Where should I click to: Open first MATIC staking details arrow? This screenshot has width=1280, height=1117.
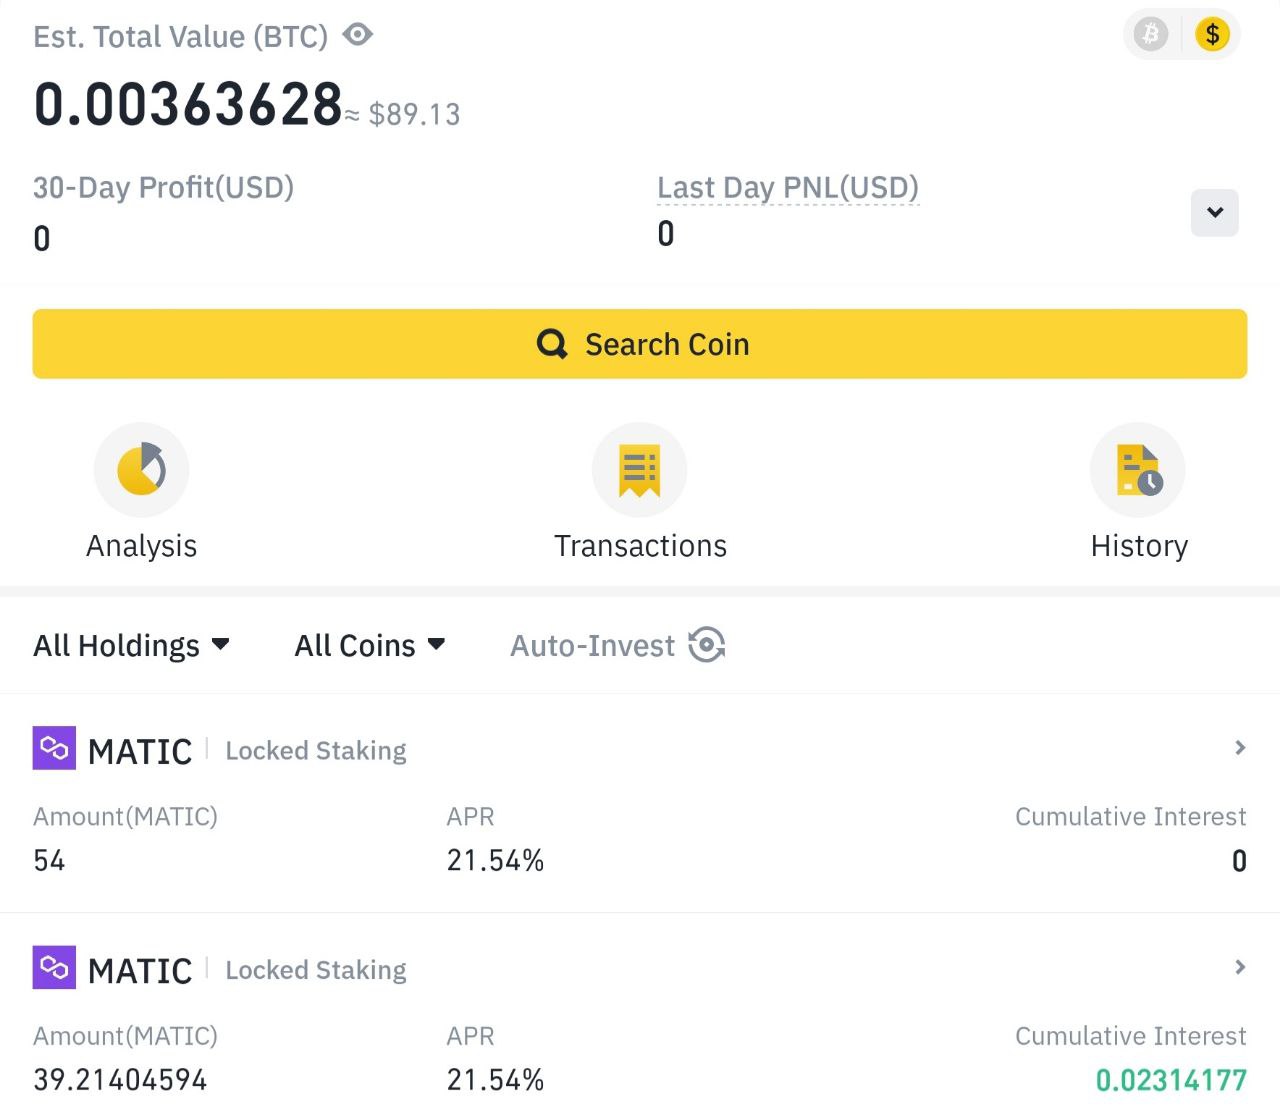1240,748
